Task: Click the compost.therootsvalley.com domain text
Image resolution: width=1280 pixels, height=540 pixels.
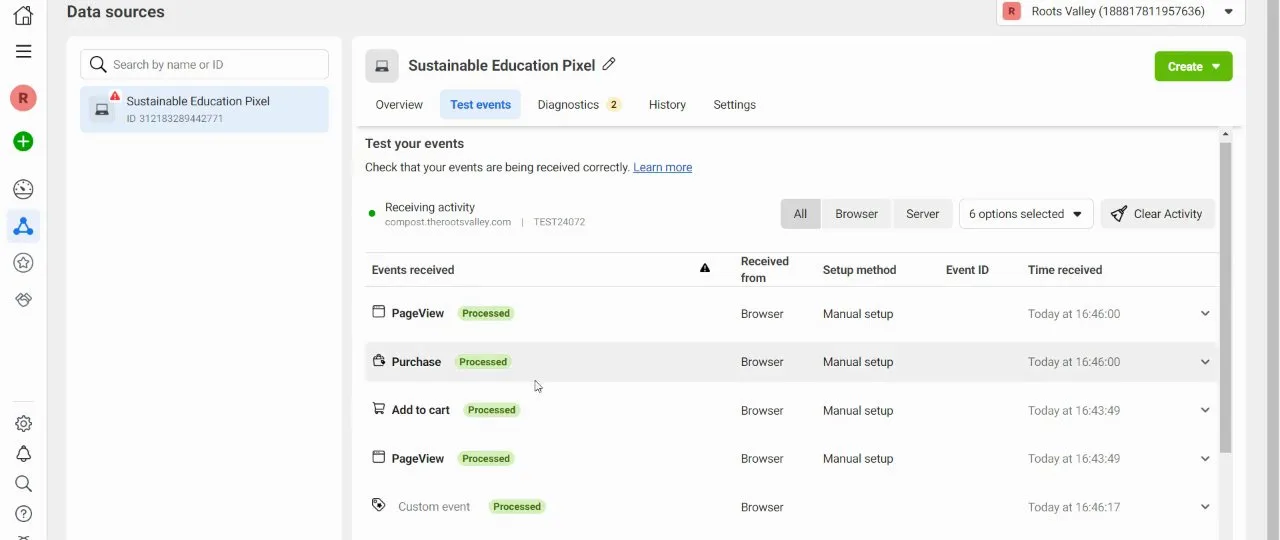Action: point(448,222)
